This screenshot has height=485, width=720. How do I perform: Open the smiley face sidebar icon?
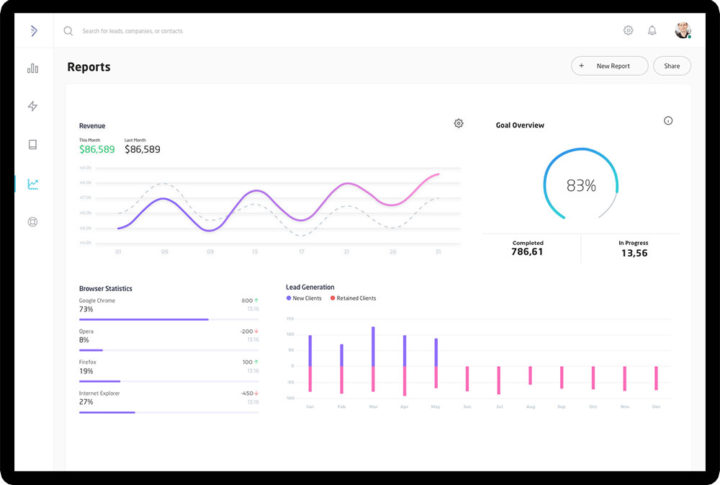33,222
